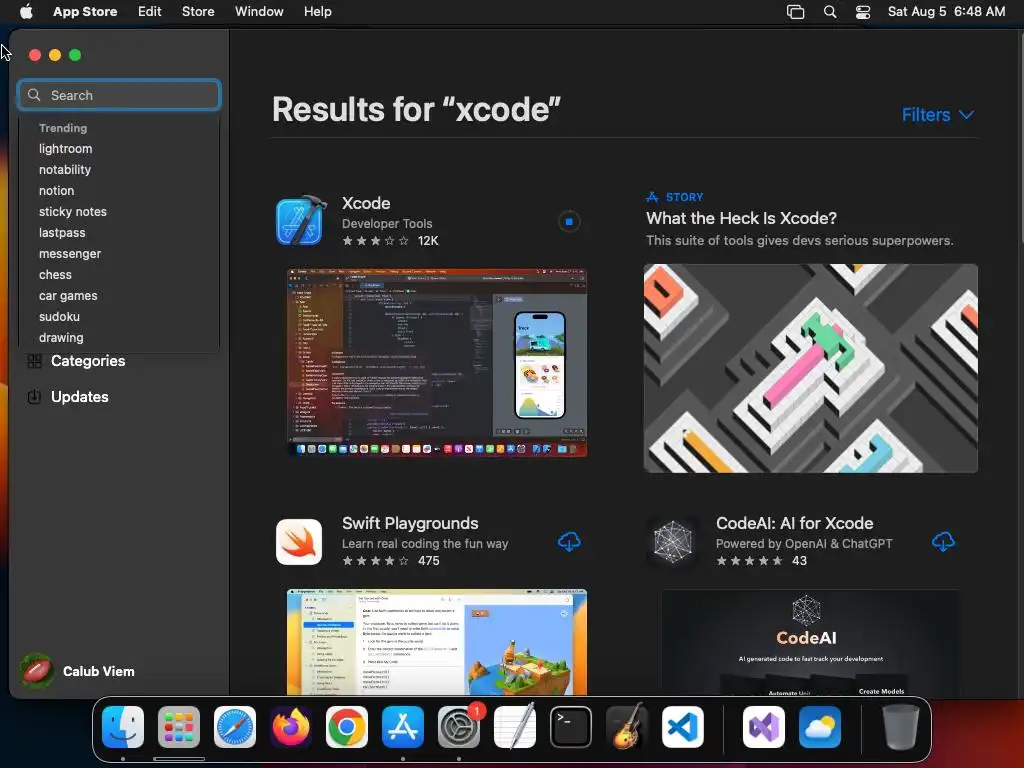The height and width of the screenshot is (768, 1024).
Task: Open Finder in the Dock
Action: click(123, 726)
